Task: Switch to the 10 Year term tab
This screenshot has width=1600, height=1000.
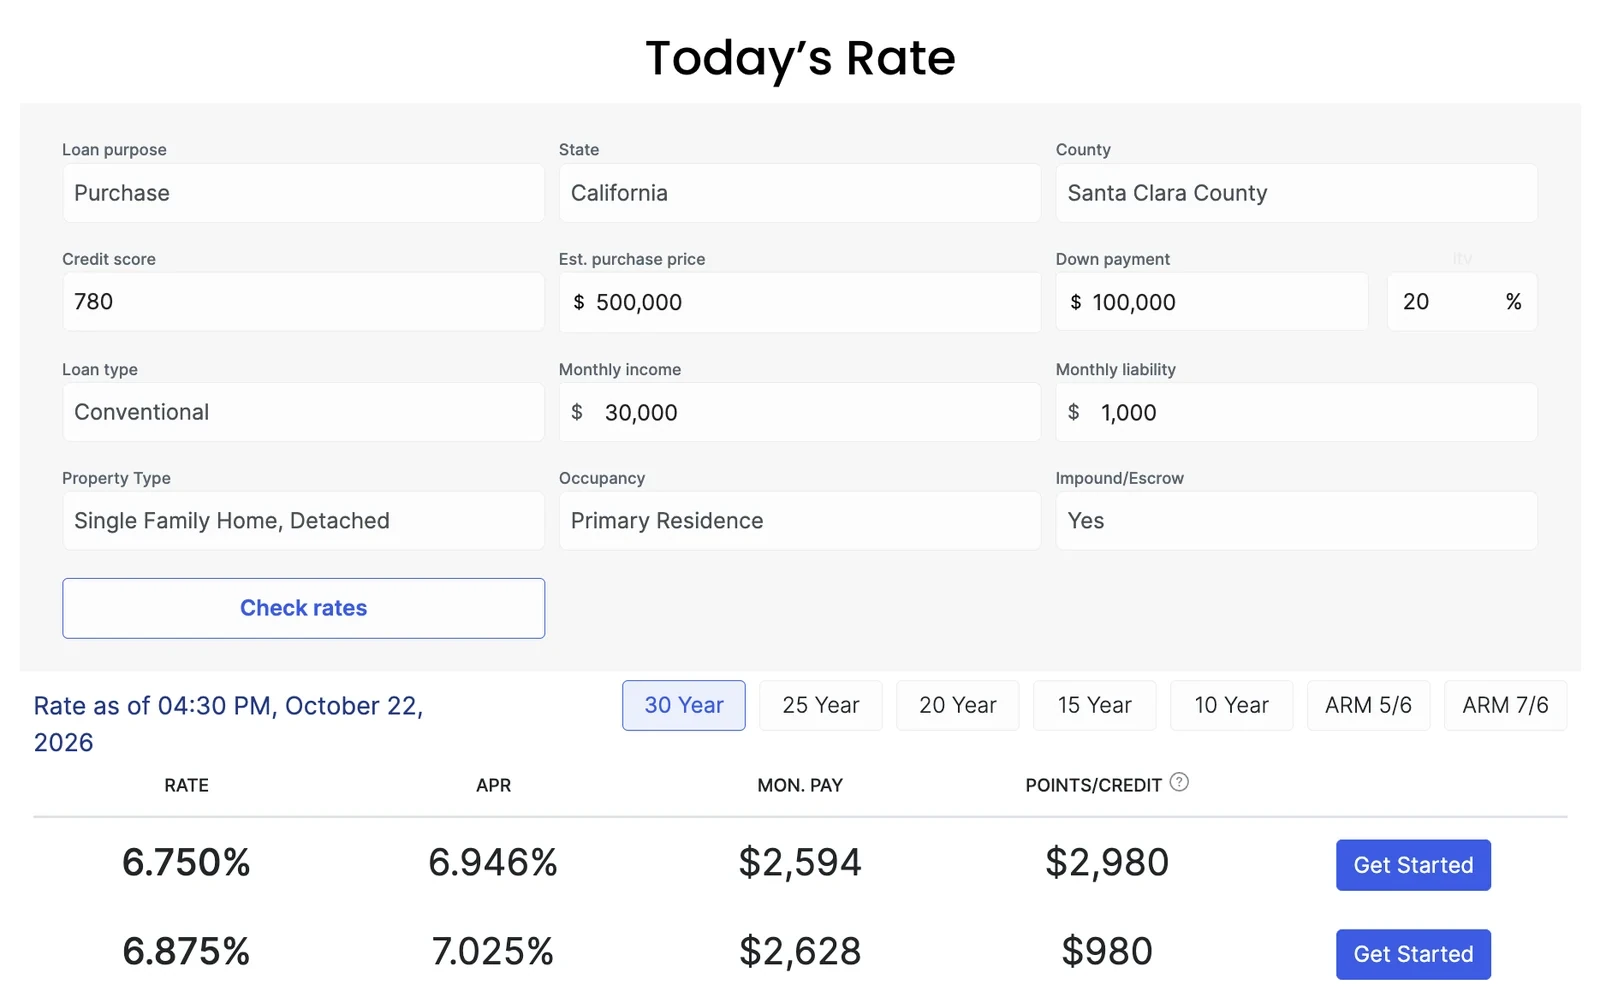Action: pos(1232,706)
